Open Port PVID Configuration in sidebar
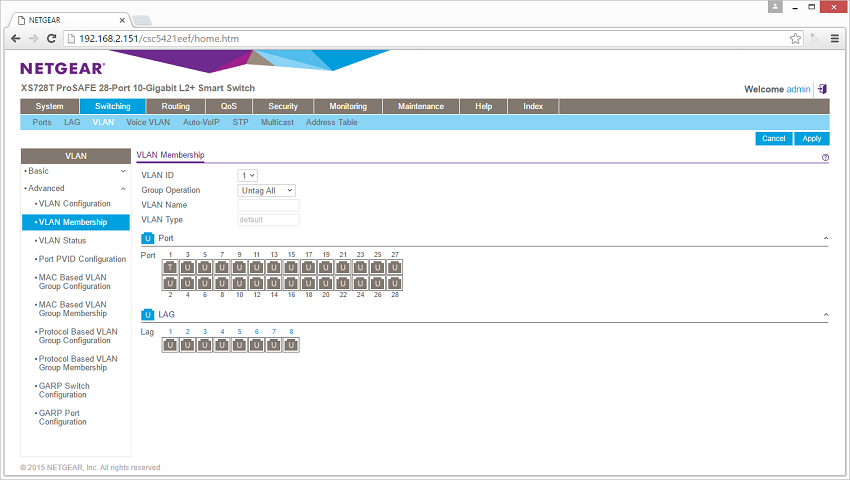The height and width of the screenshot is (480, 850). point(82,259)
